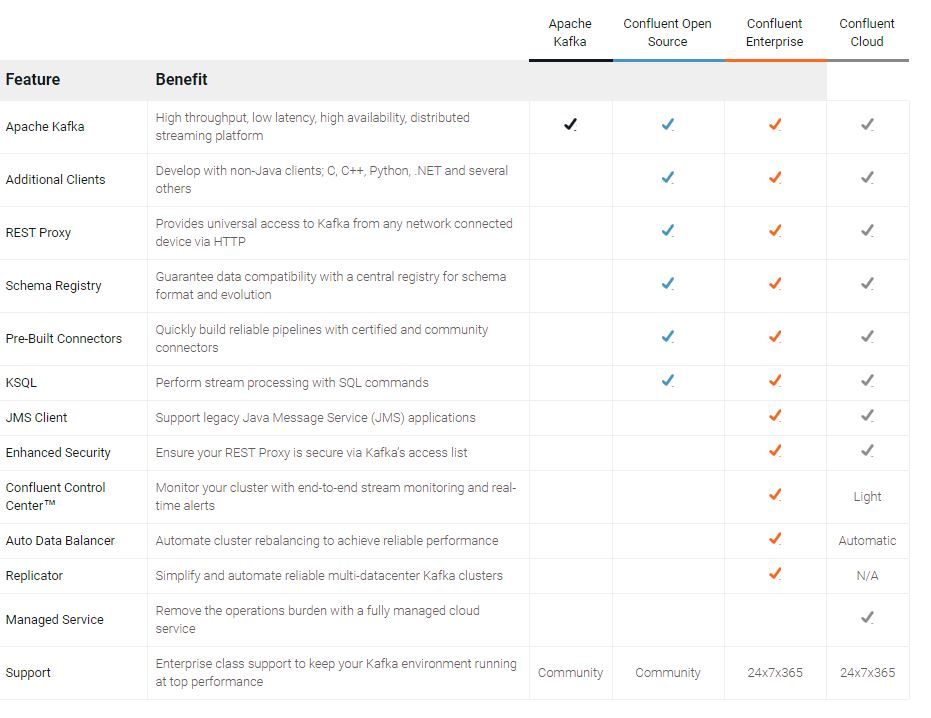The height and width of the screenshot is (718, 931).
Task: Click the 24x7x365 support under Confluent Enterprise
Action: click(774, 672)
